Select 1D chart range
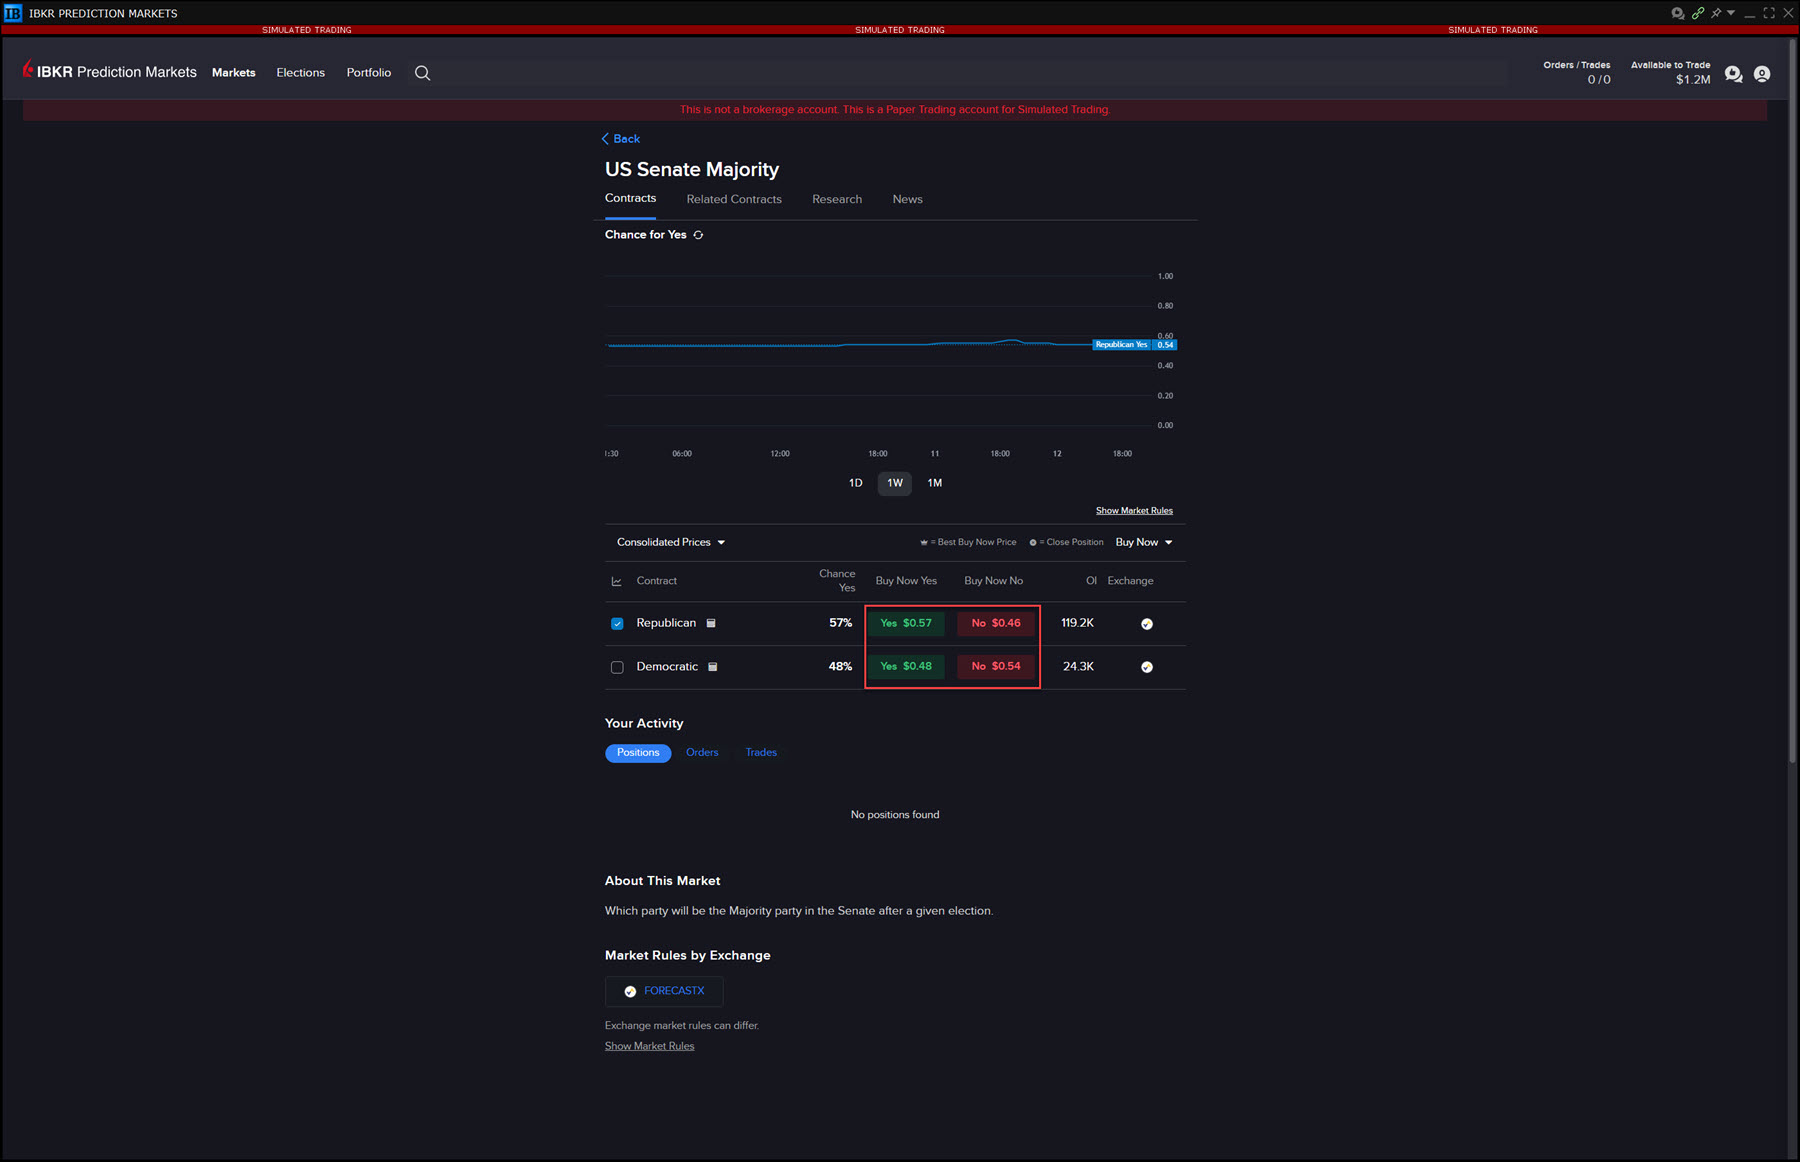This screenshot has width=1800, height=1162. (856, 483)
